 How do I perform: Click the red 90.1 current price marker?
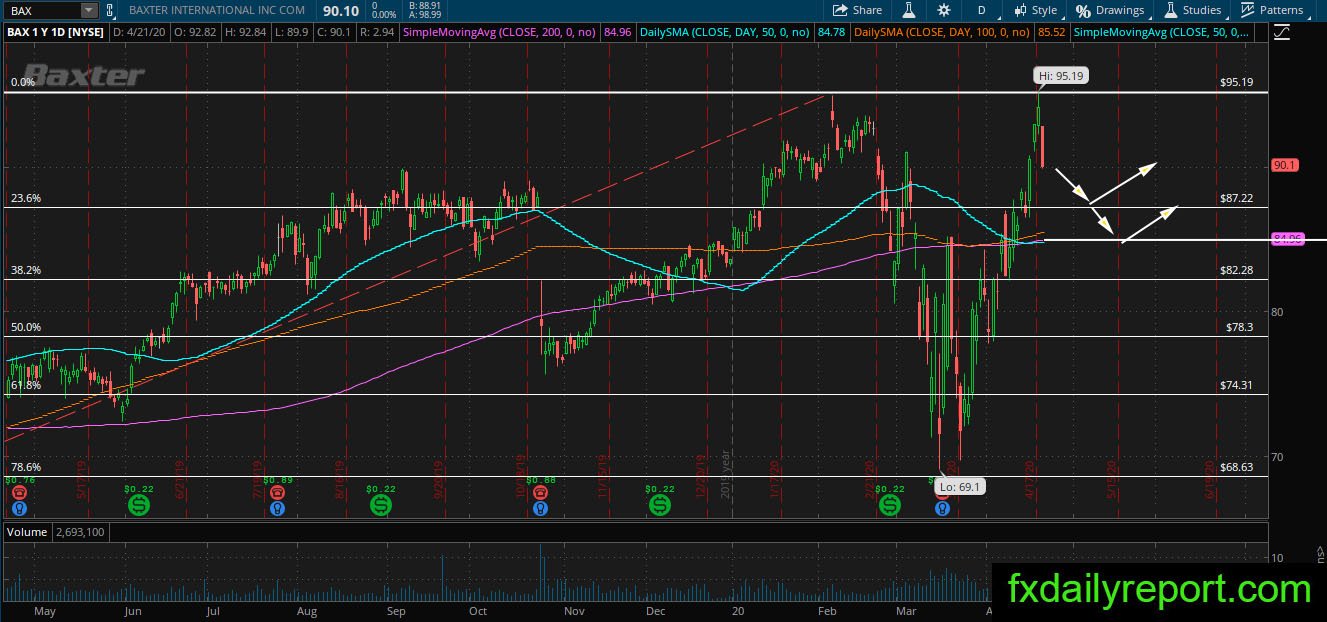click(x=1284, y=165)
